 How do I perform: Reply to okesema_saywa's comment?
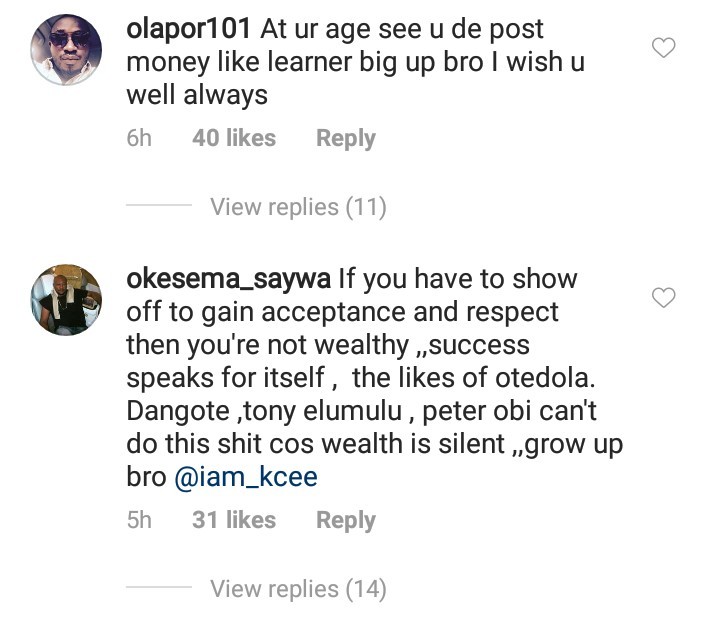pos(345,520)
